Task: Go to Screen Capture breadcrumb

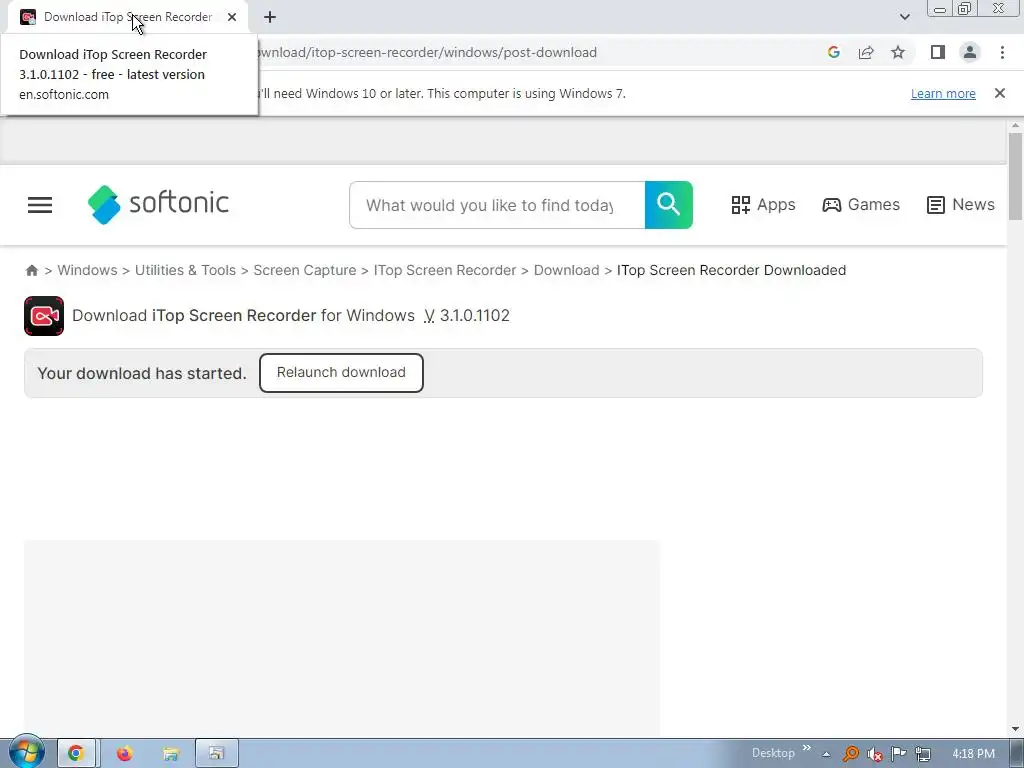Action: (x=305, y=270)
